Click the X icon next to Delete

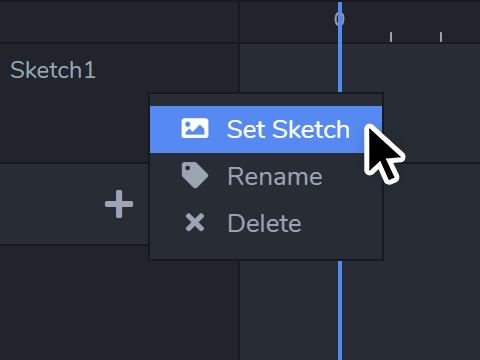(195, 222)
